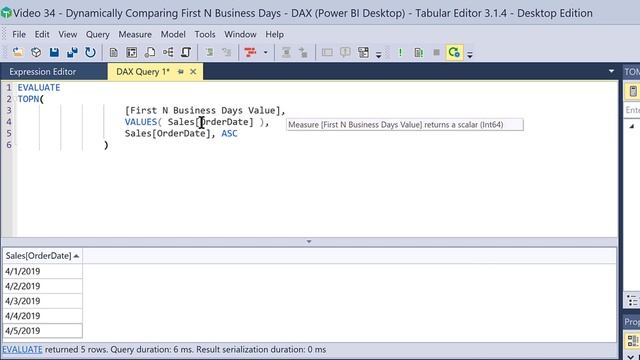Open the Query menu

[98, 34]
